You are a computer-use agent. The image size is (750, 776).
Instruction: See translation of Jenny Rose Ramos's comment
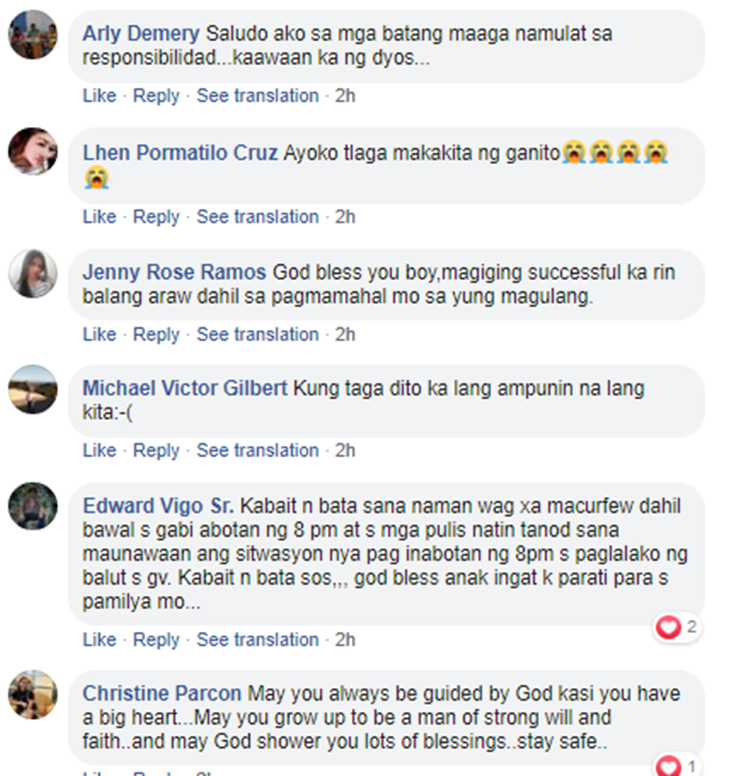coord(257,335)
